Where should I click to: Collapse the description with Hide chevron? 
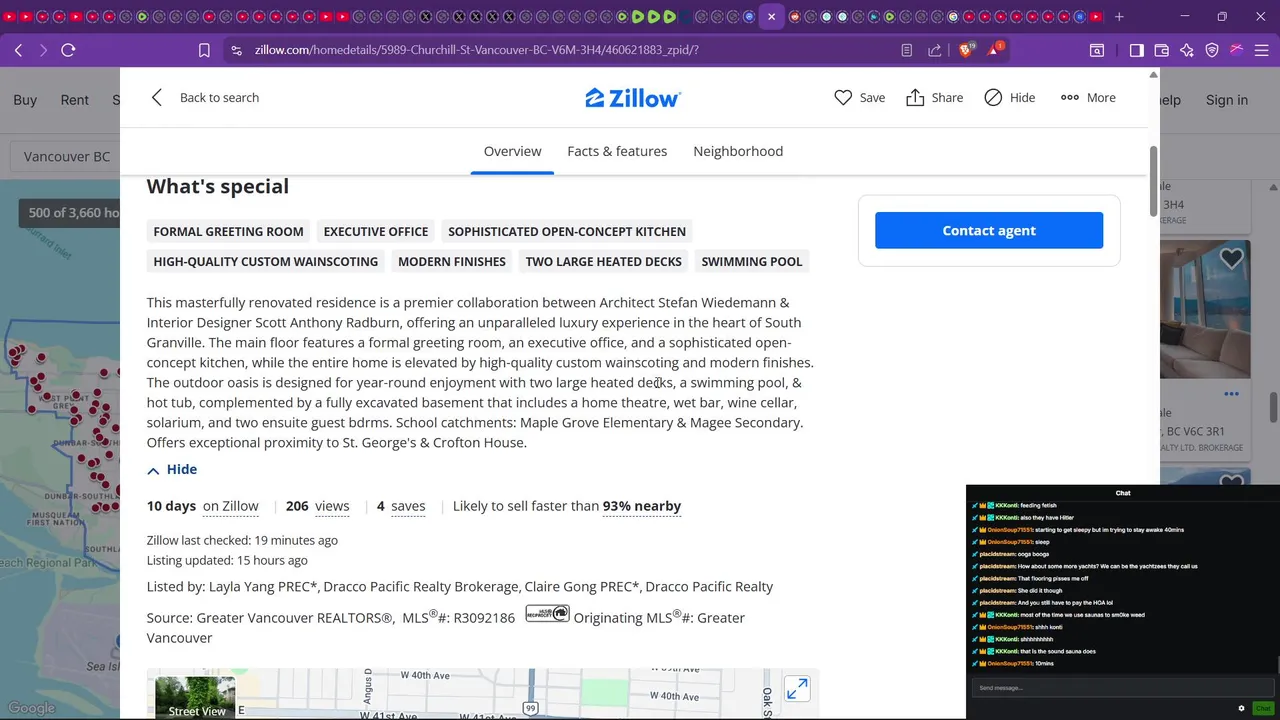(172, 469)
